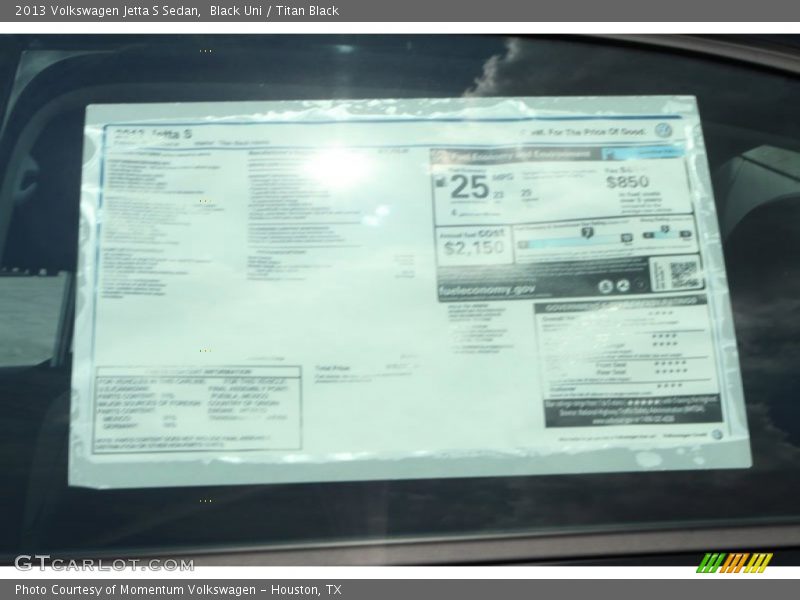This screenshot has width=800, height=600.
Task: Click the fueleconomy.gov link text
Action: pyautogui.click(x=487, y=289)
